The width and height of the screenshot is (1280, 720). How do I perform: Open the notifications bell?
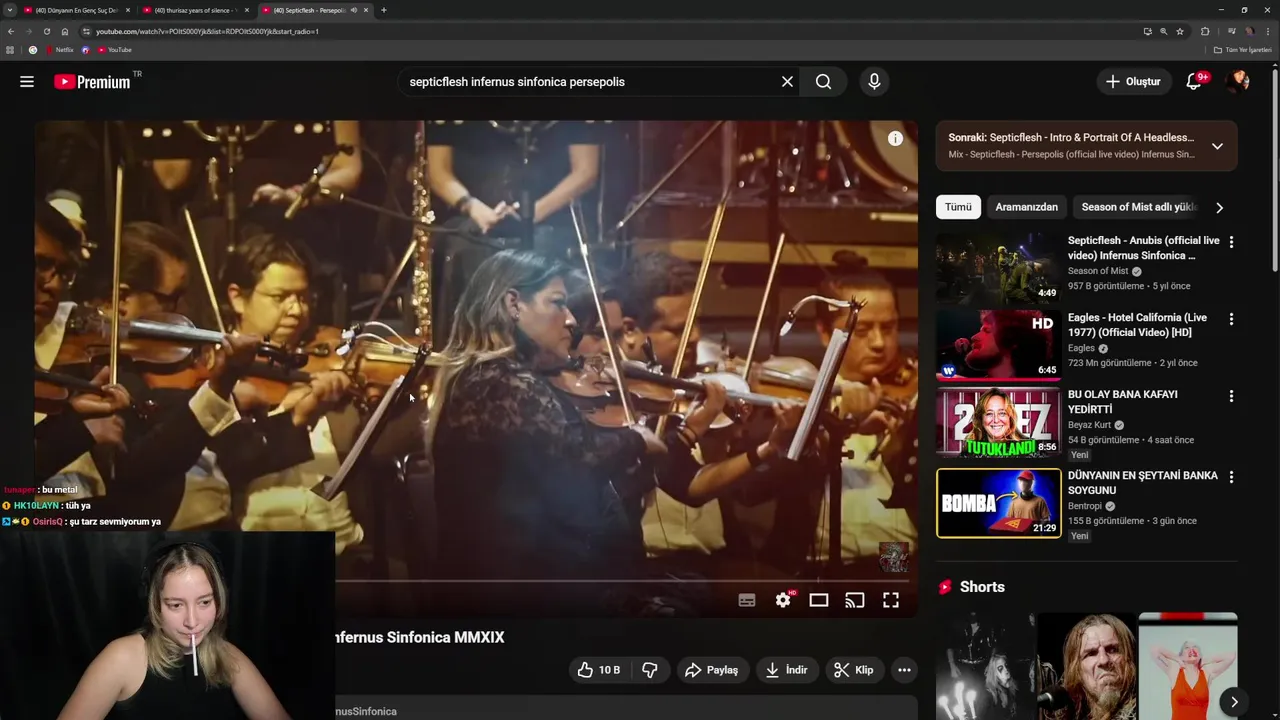[1194, 82]
